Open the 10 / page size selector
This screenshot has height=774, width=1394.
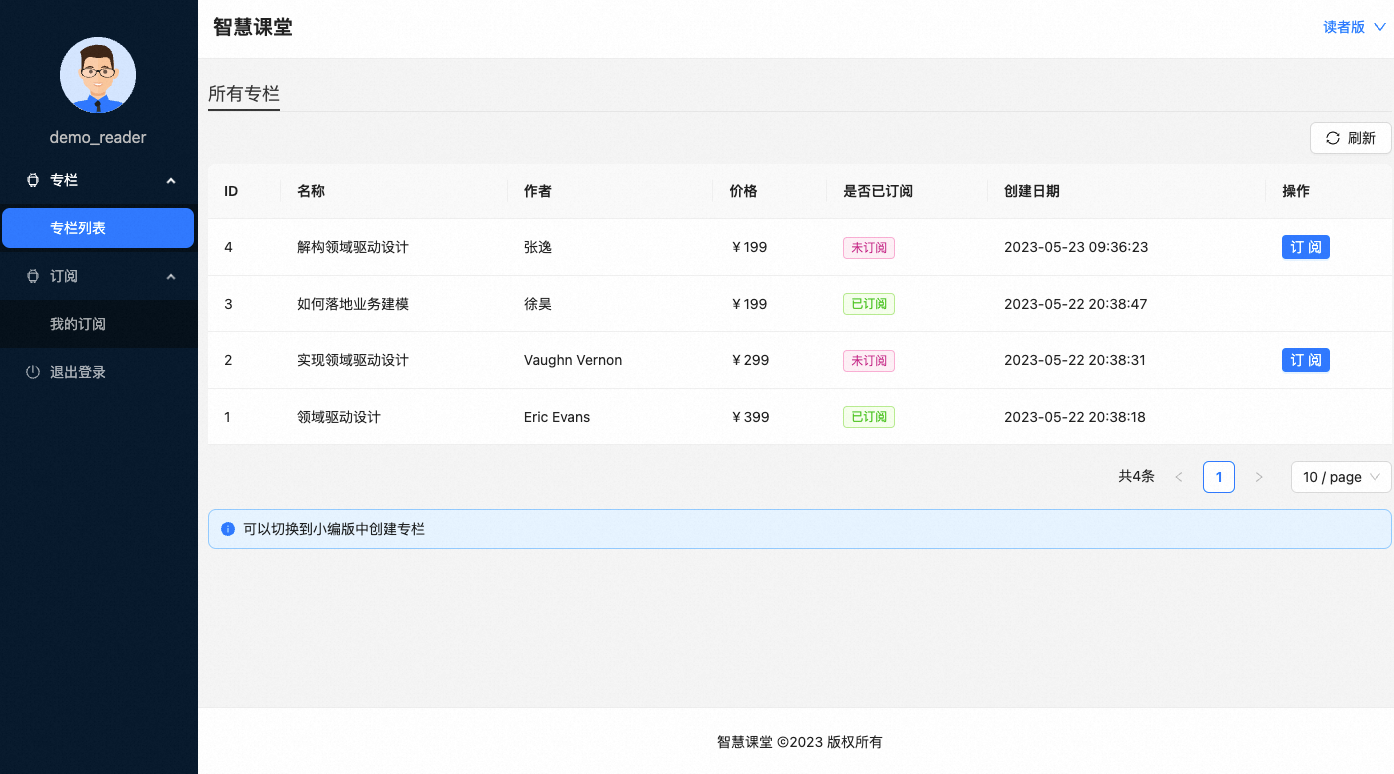pos(1341,477)
